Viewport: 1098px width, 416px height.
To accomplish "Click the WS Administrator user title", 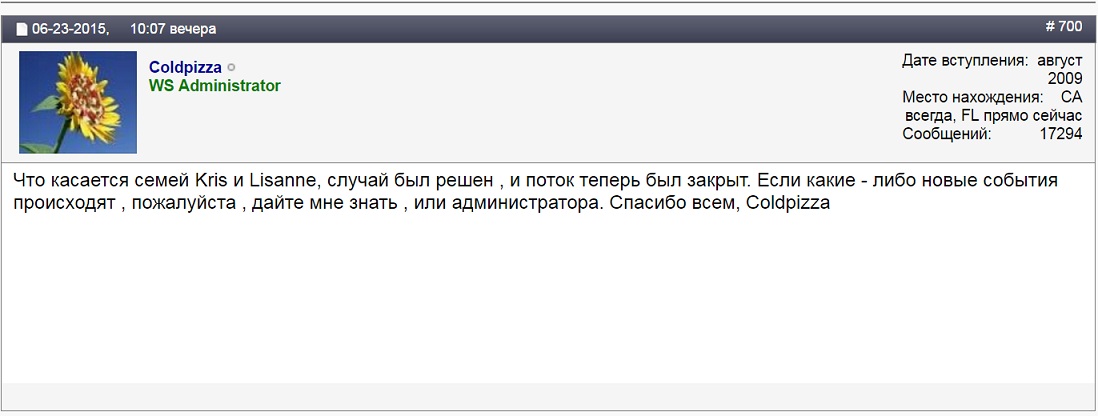I will click(215, 85).
